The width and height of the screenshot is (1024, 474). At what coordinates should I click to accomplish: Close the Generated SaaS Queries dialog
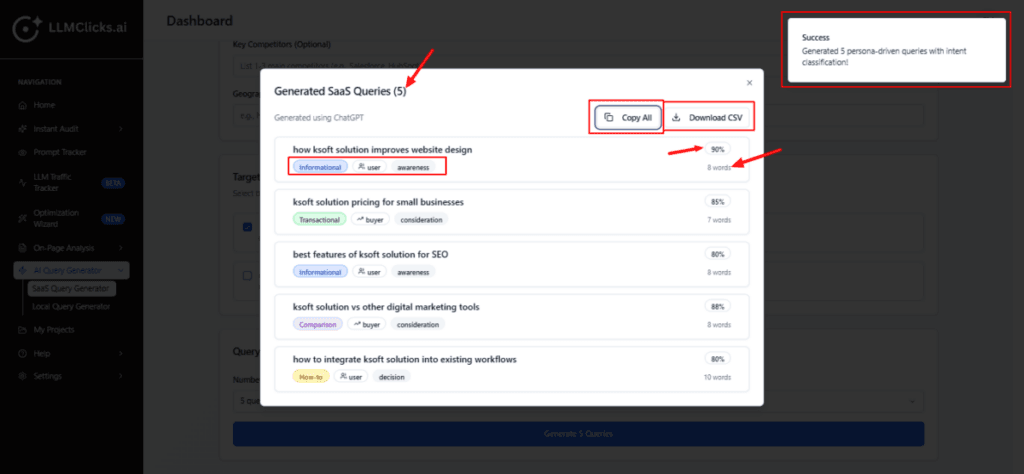coord(749,83)
